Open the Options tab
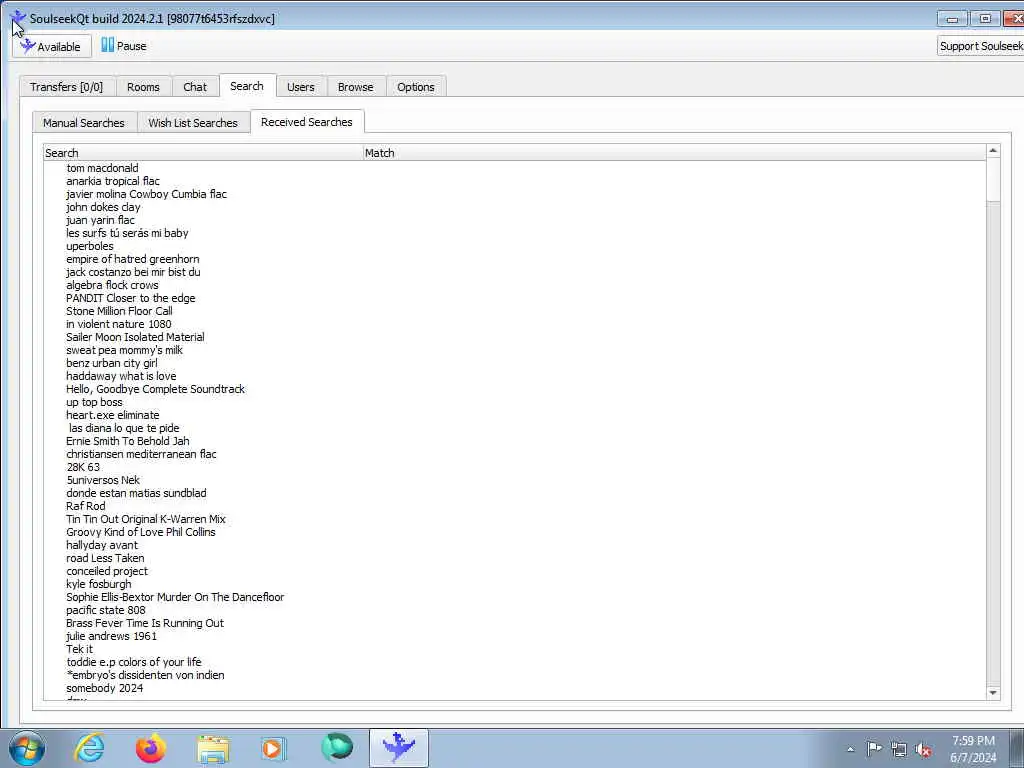This screenshot has width=1024, height=768. 415,87
